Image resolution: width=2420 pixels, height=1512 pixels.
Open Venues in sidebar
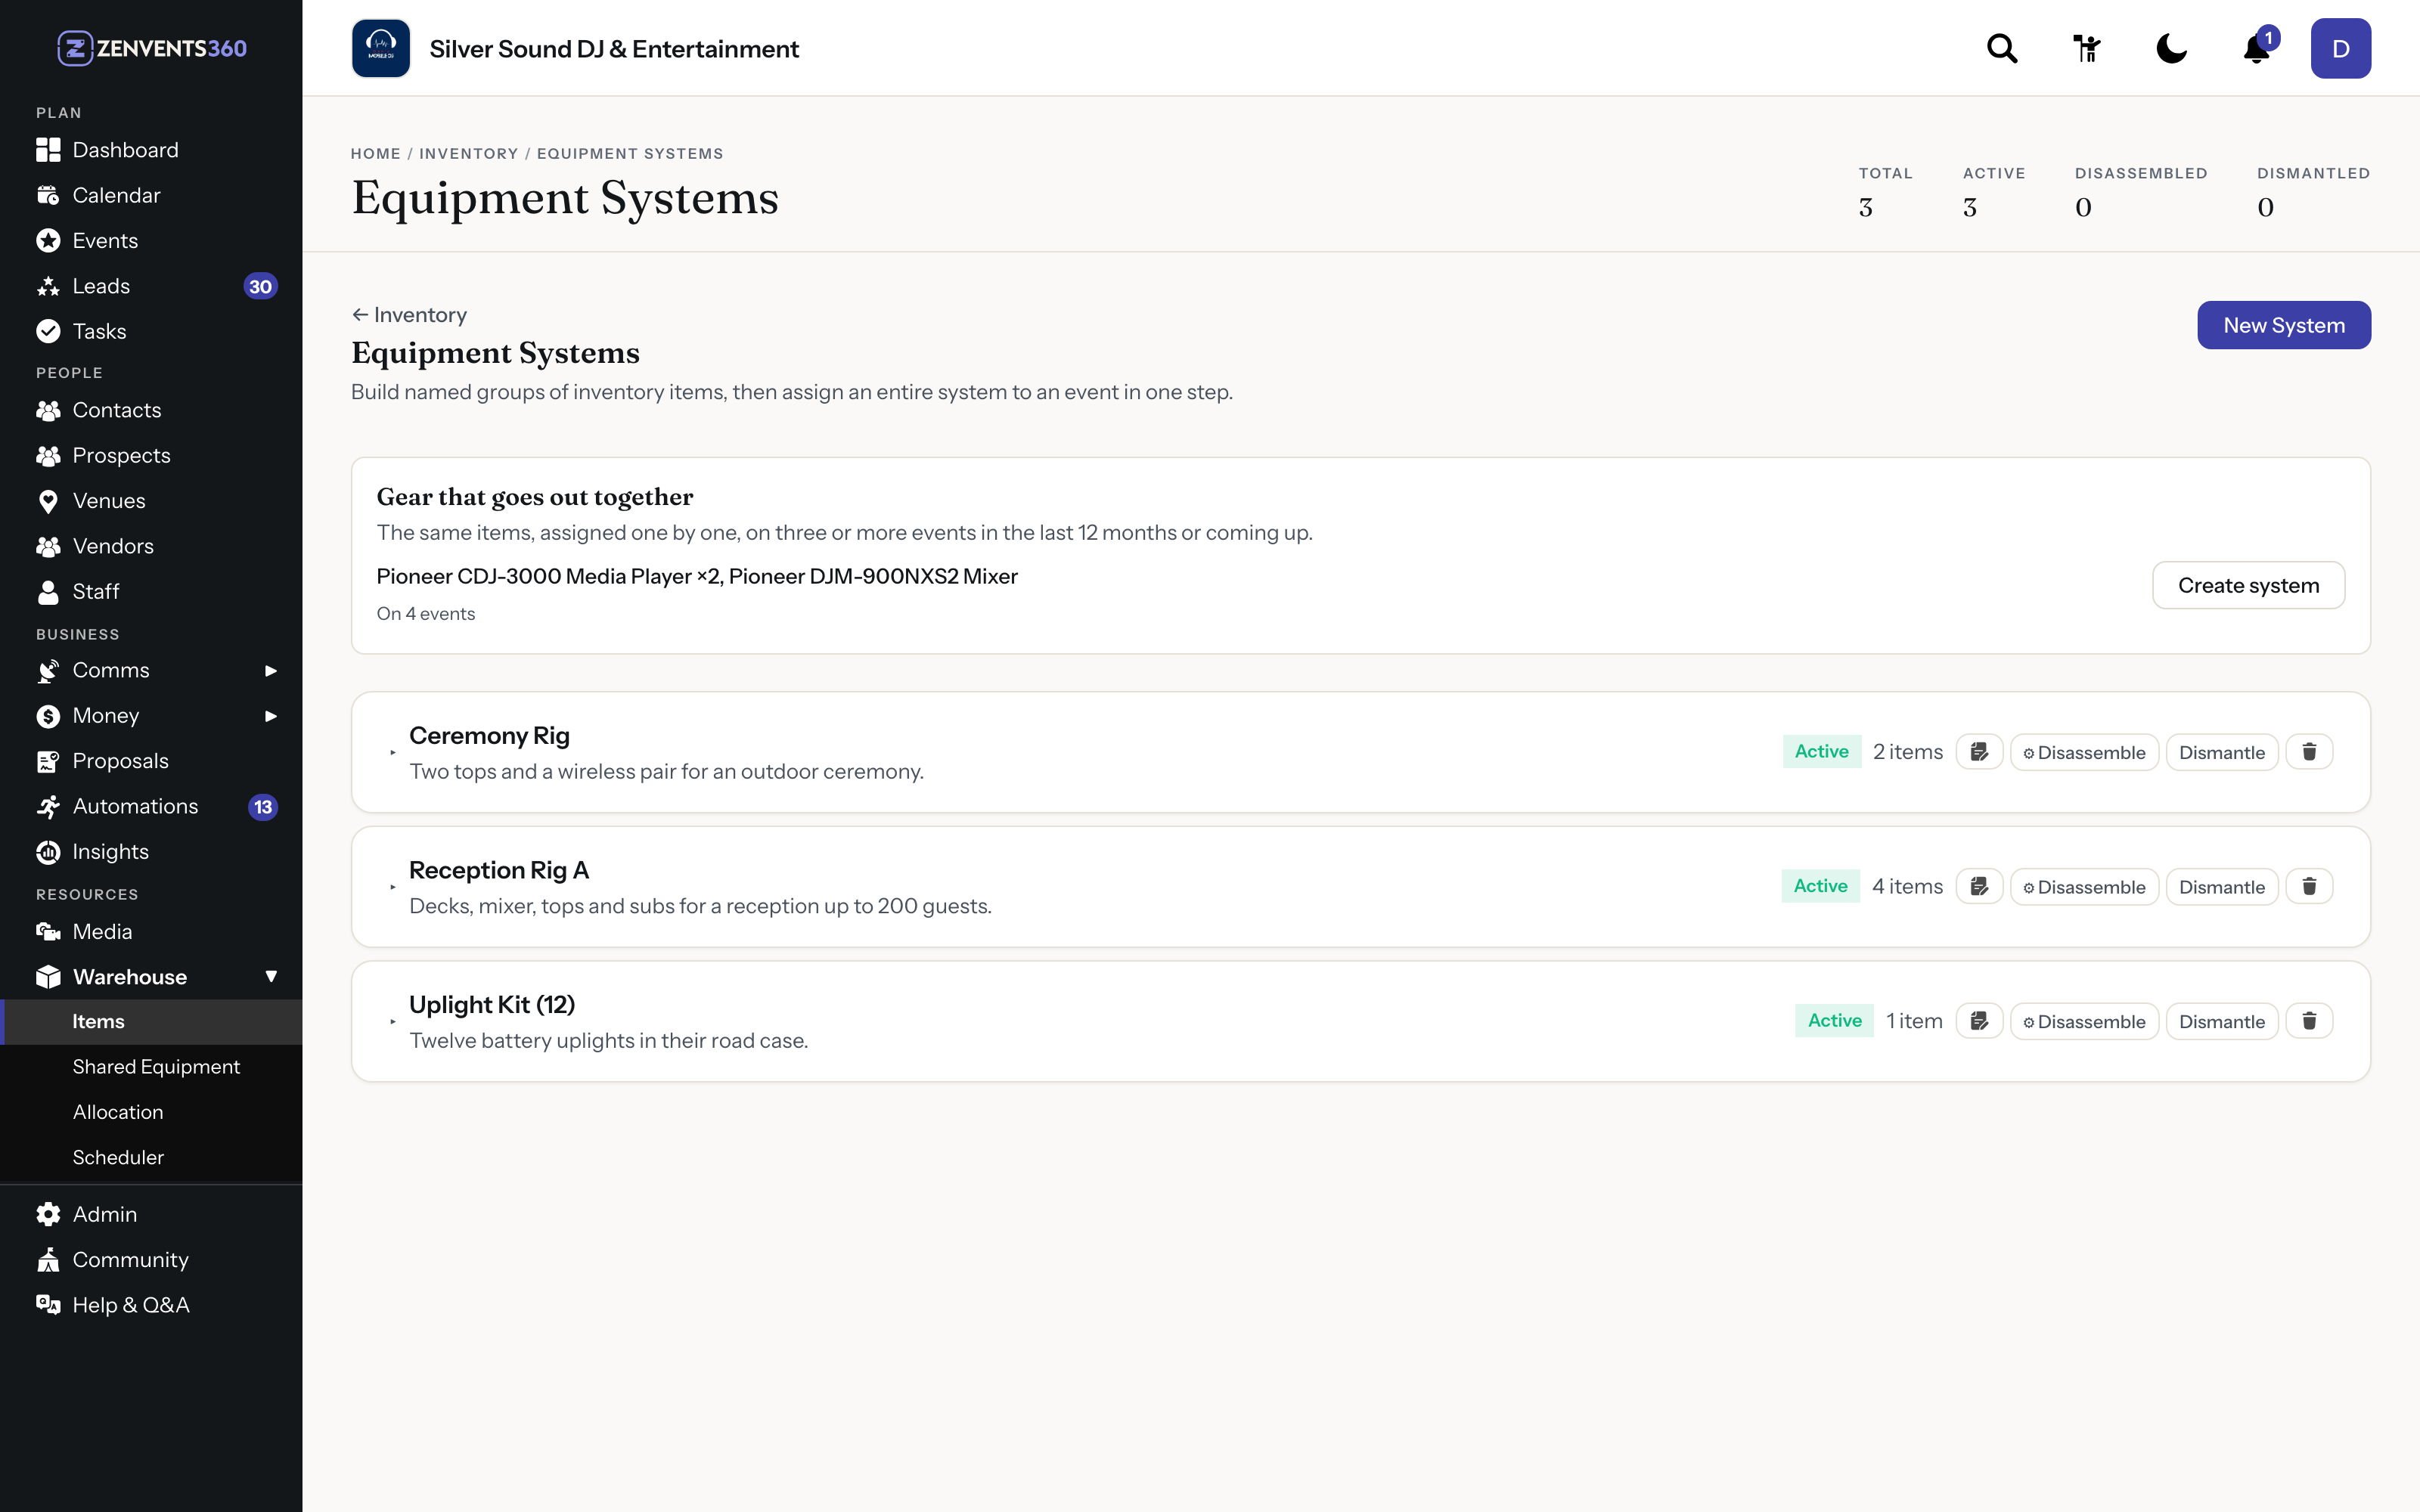(151, 501)
